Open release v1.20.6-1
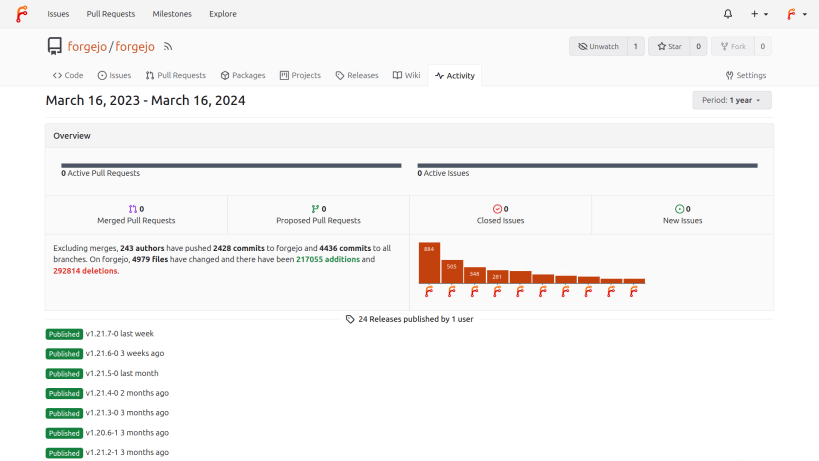819x461 pixels. click(x=102, y=433)
